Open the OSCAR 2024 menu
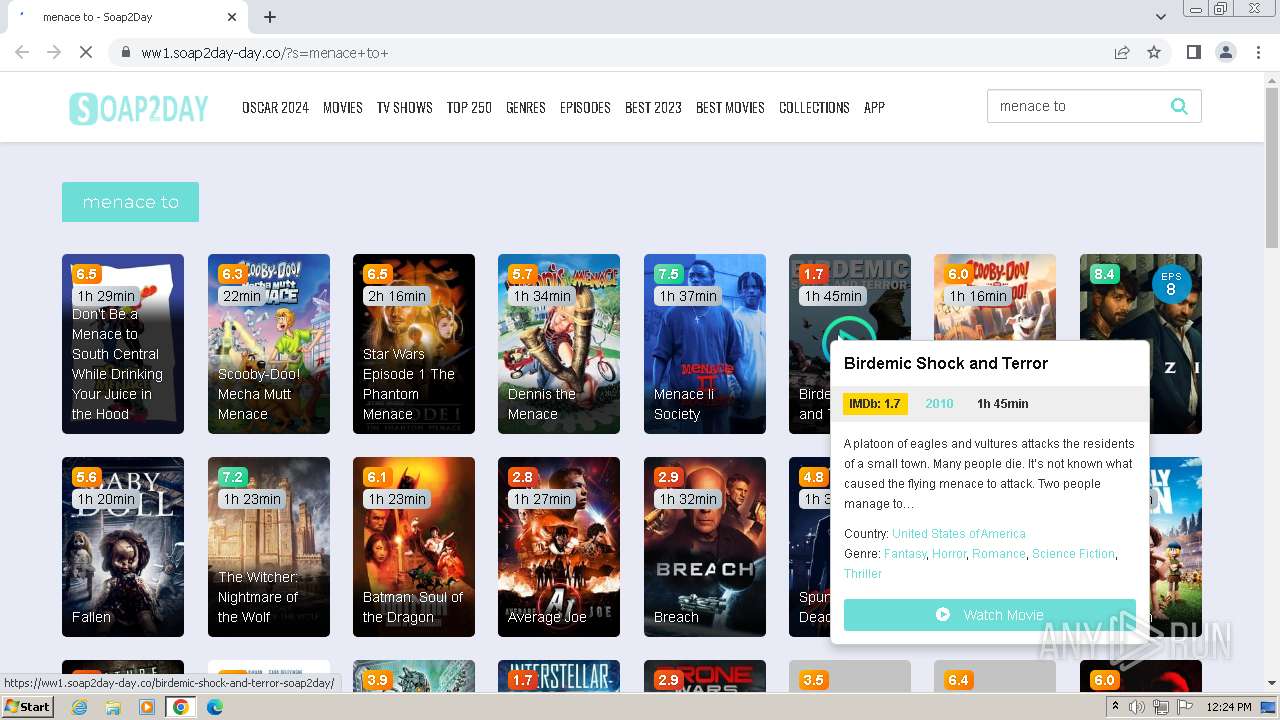 [275, 107]
